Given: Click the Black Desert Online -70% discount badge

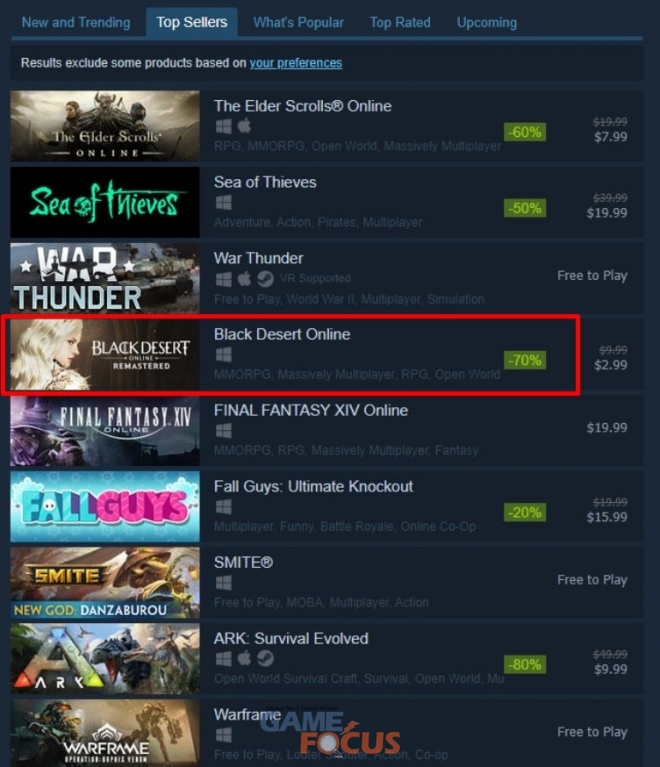Looking at the screenshot, I should pos(525,361).
